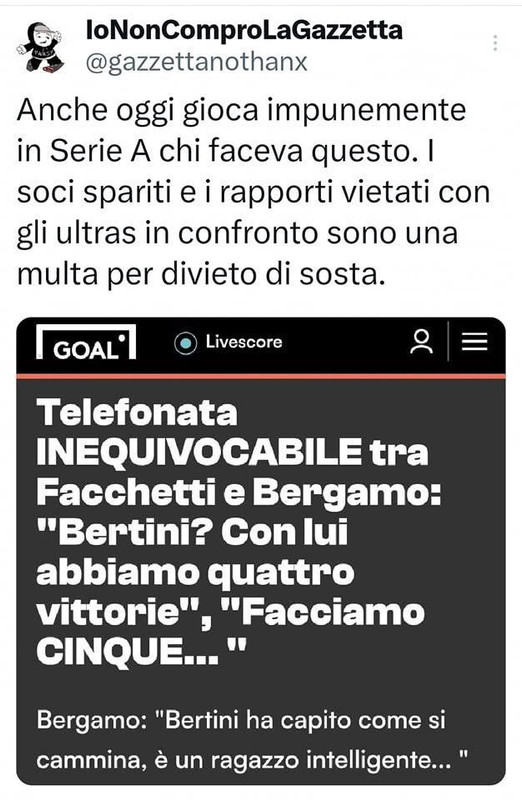The height and width of the screenshot is (800, 522).
Task: Open the IoNonComproLaGazzetta display name link
Action: pos(244,31)
